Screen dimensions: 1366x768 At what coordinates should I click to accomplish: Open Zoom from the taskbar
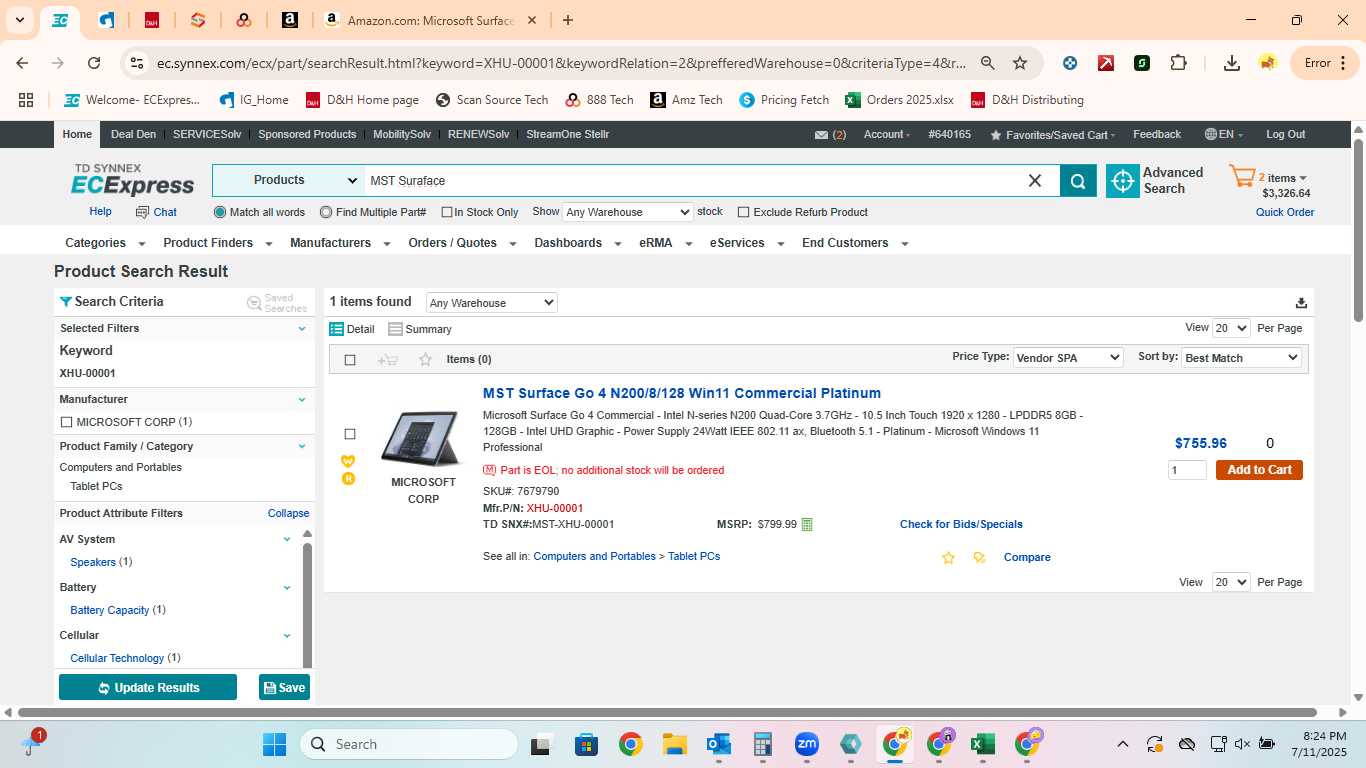(806, 744)
